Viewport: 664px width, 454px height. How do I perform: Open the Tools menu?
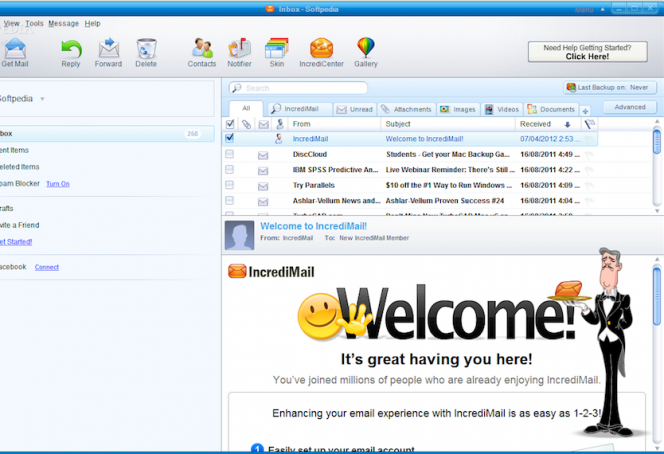(34, 23)
